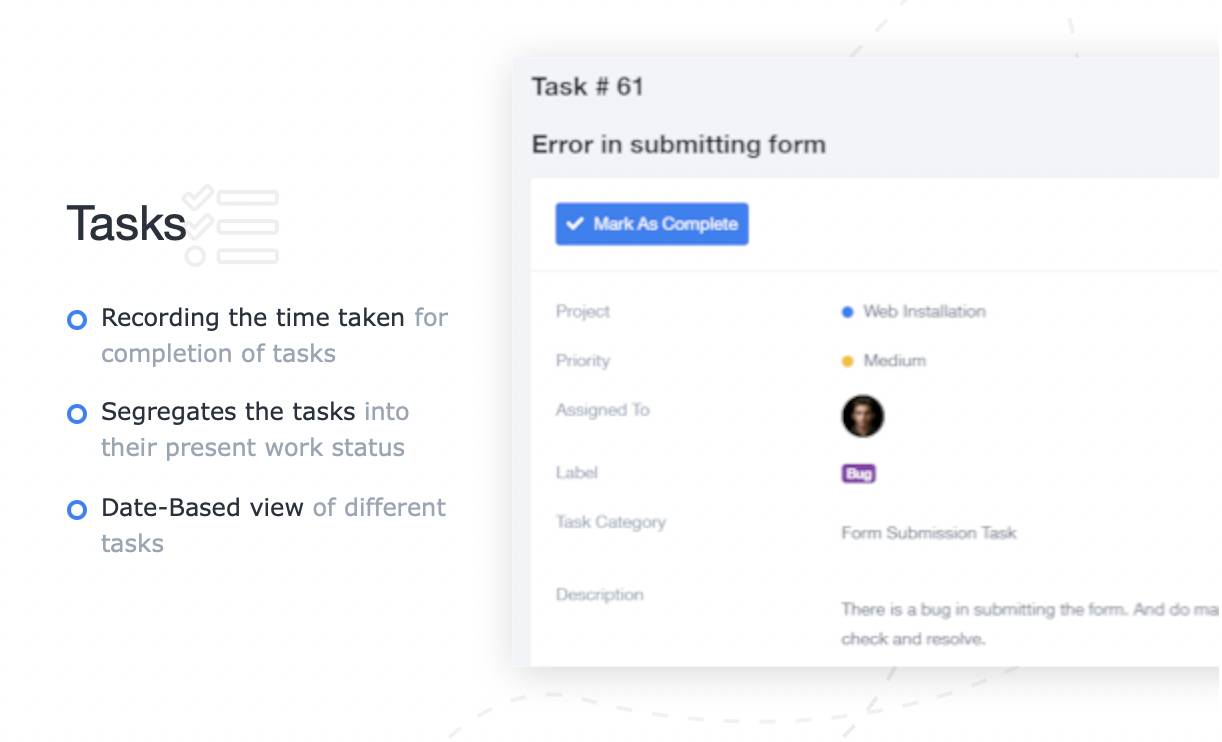1222x742 pixels.
Task: Click the checkmark icon in Mark As Complete
Action: [x=574, y=224]
